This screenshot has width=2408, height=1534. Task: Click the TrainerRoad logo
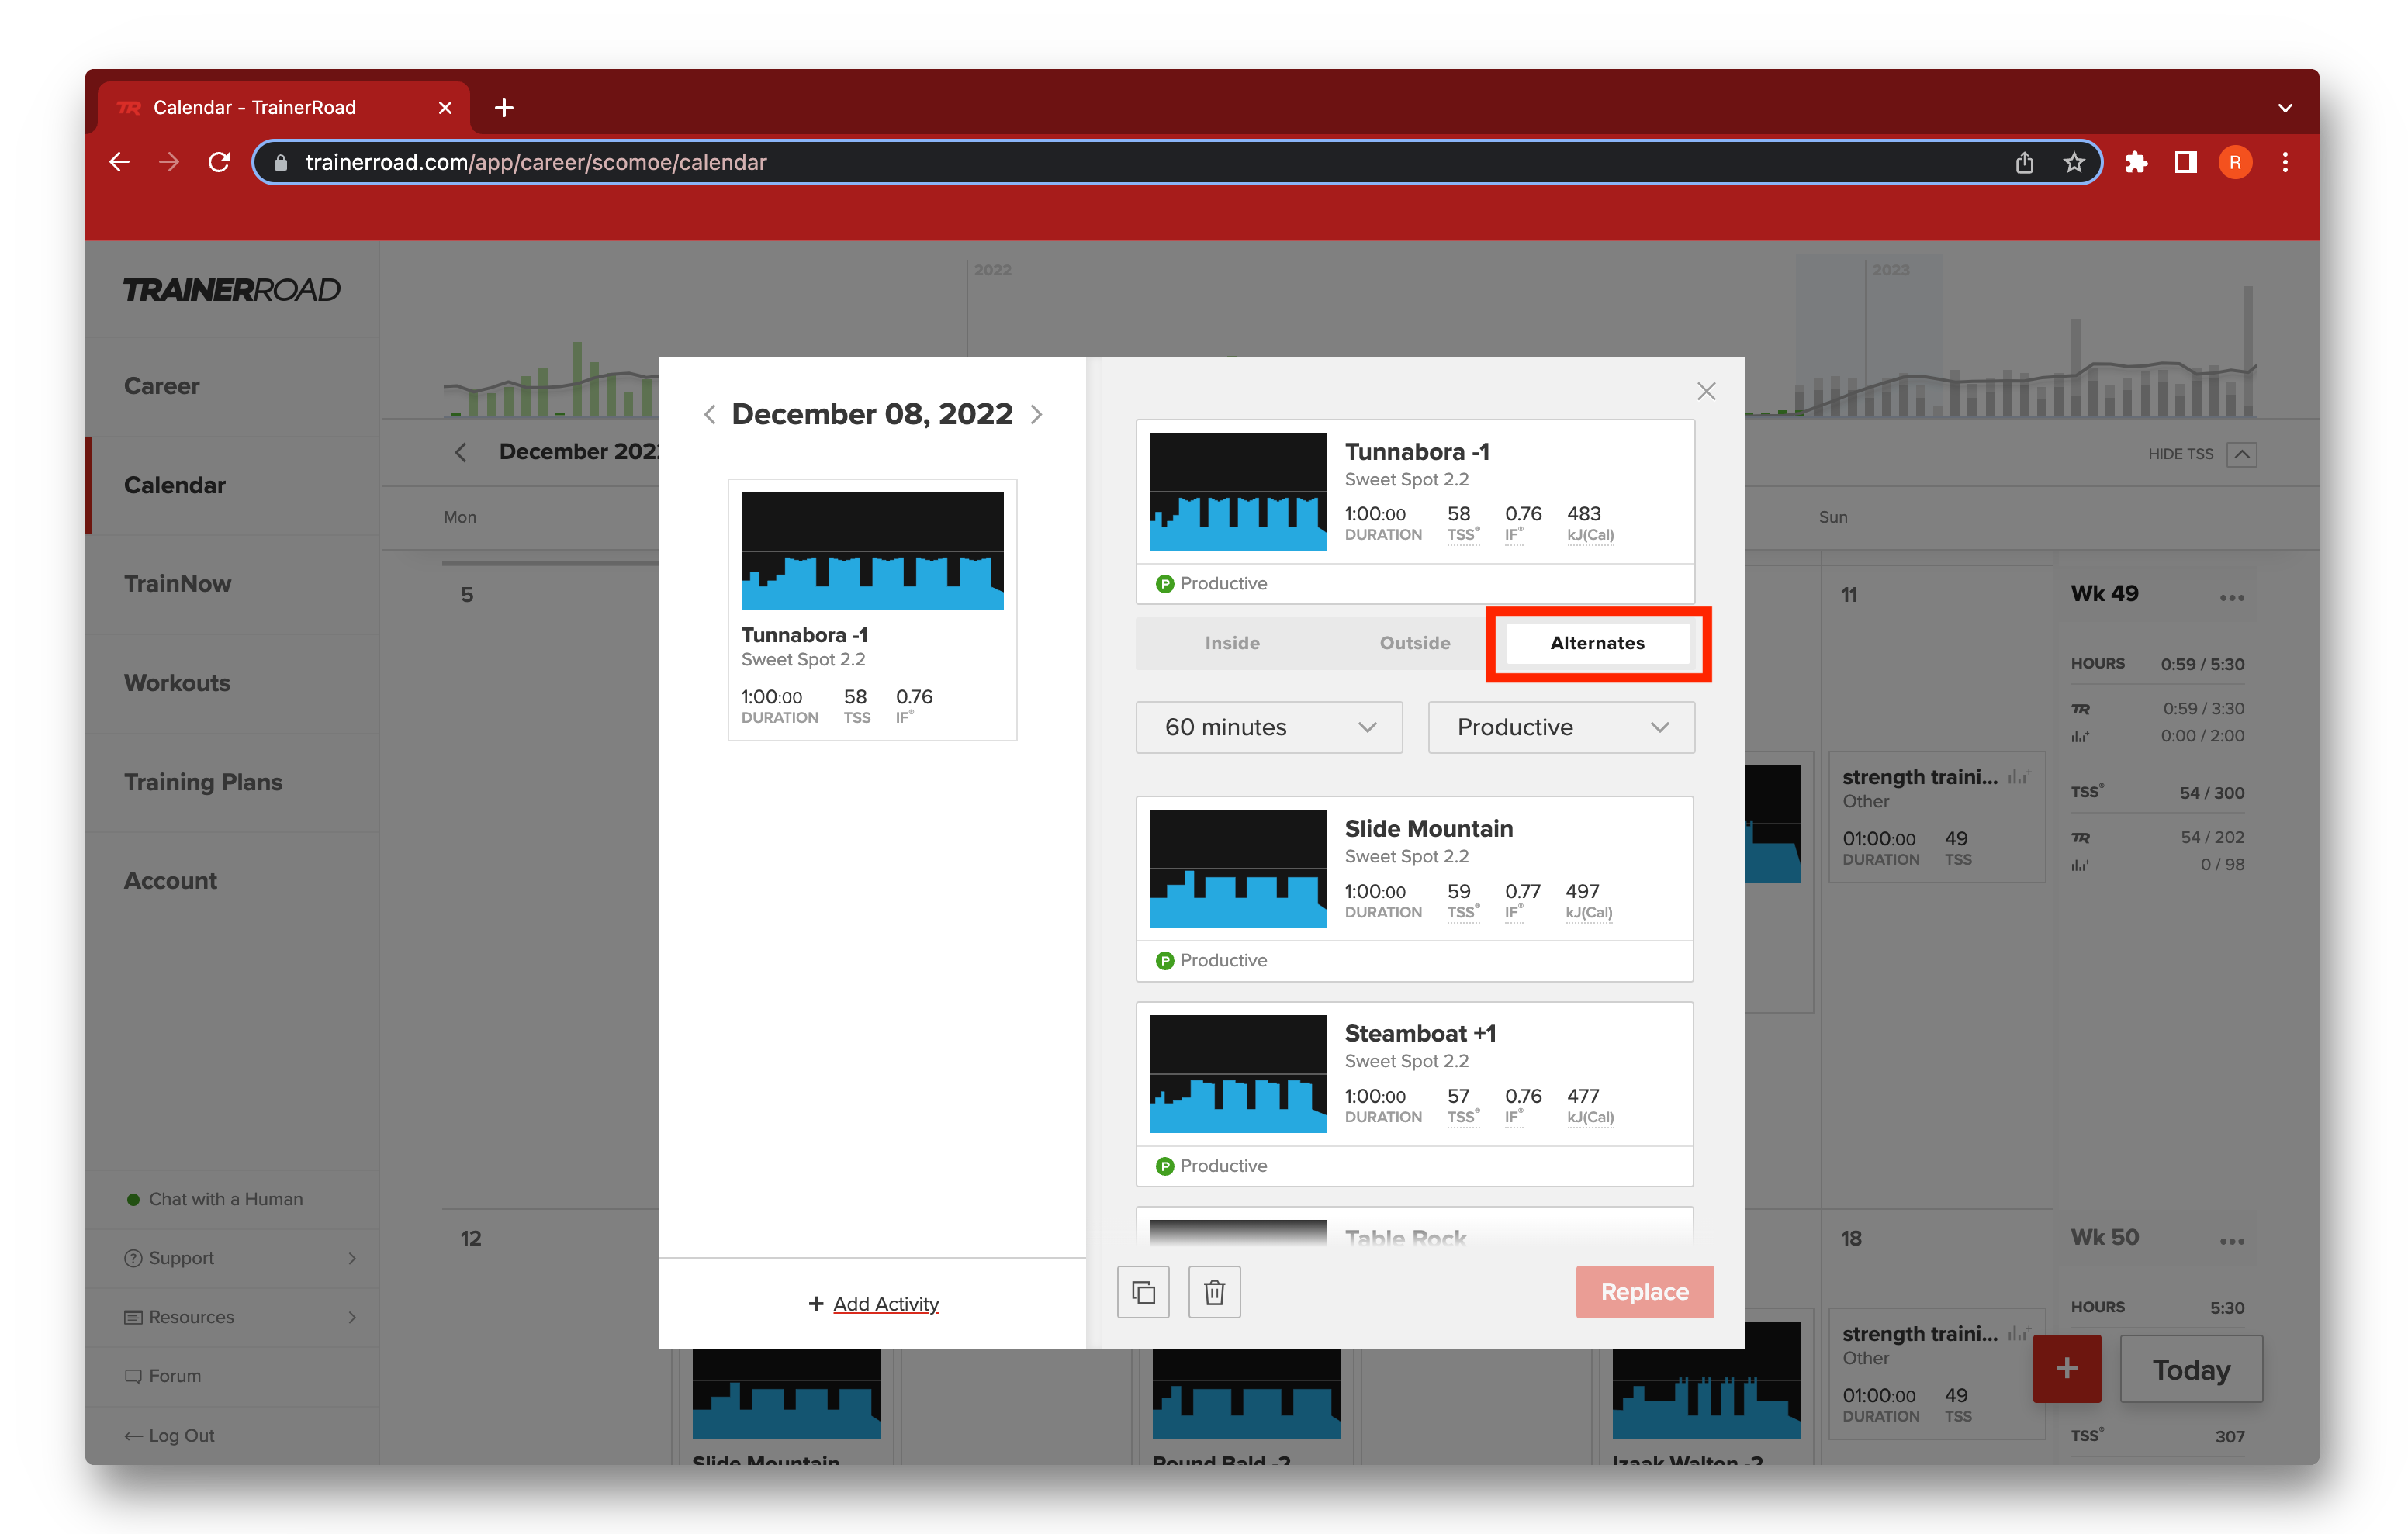232,290
